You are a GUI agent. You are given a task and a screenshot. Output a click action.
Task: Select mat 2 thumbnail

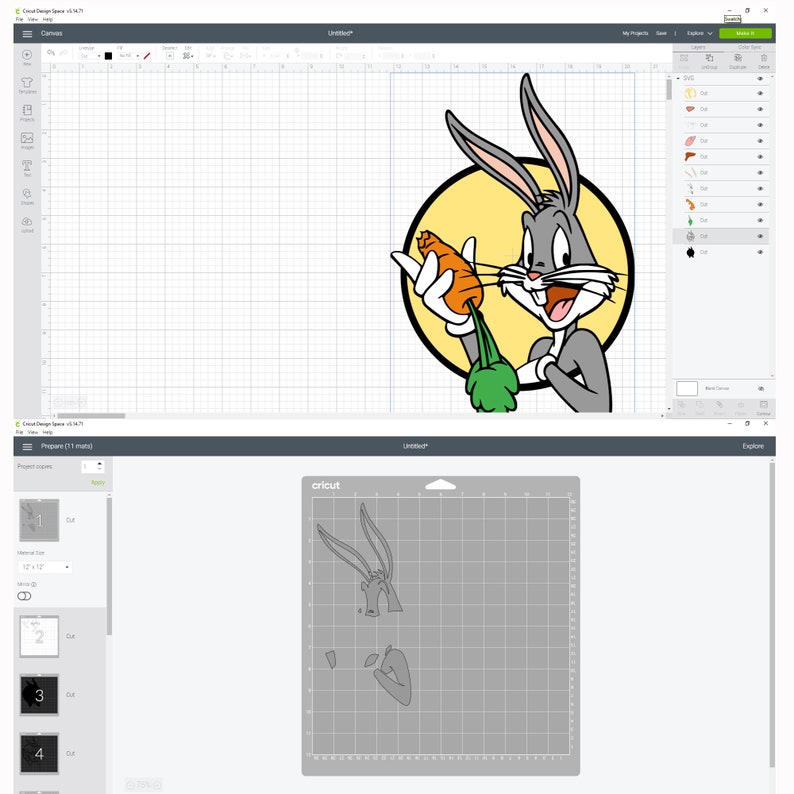tap(39, 637)
